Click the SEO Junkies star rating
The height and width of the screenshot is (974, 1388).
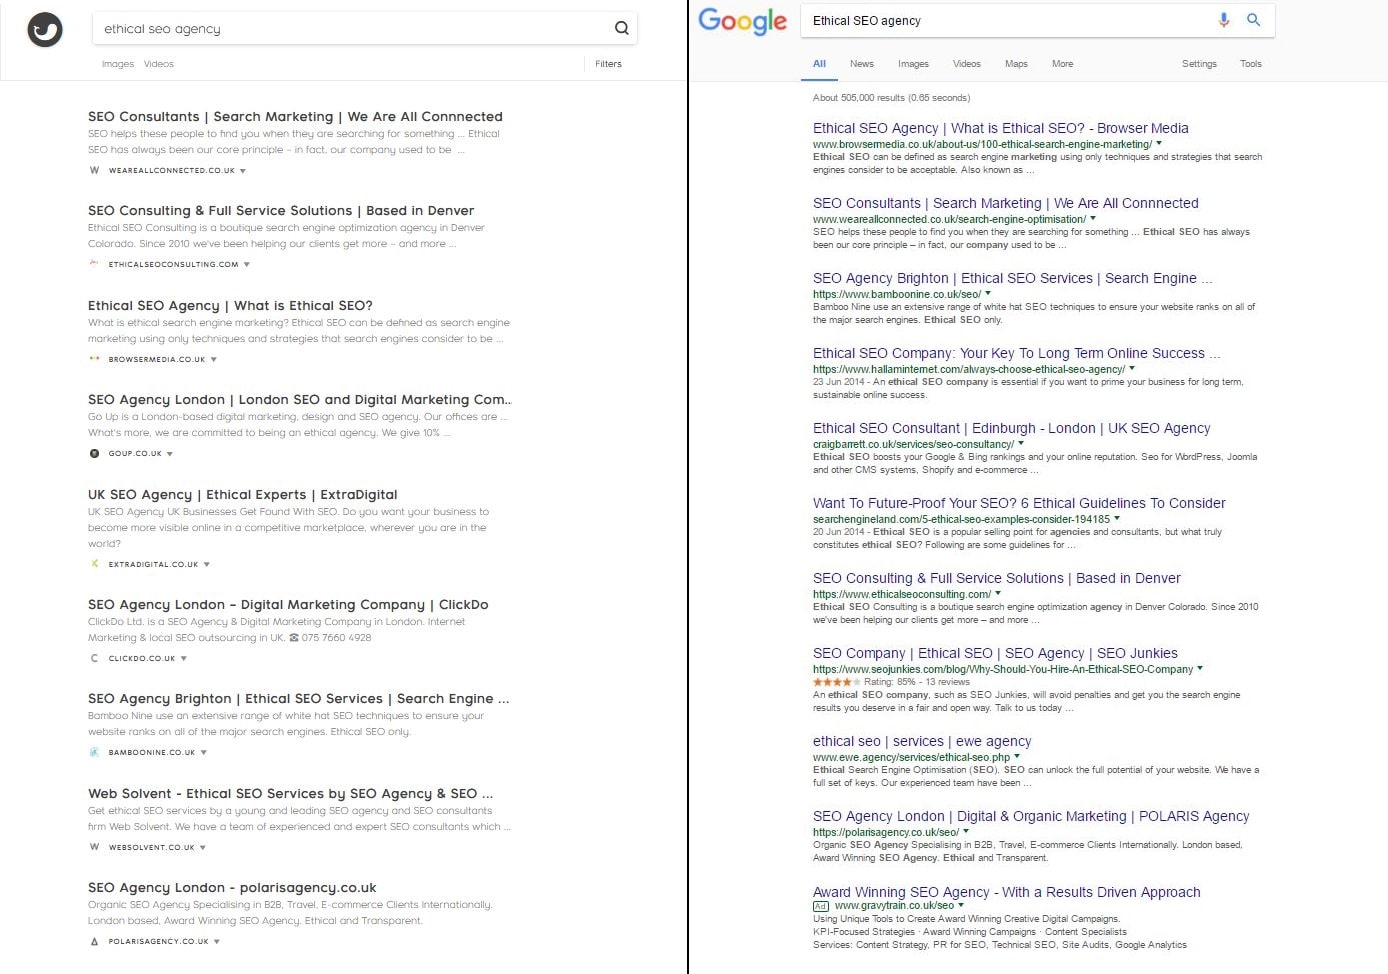click(836, 682)
